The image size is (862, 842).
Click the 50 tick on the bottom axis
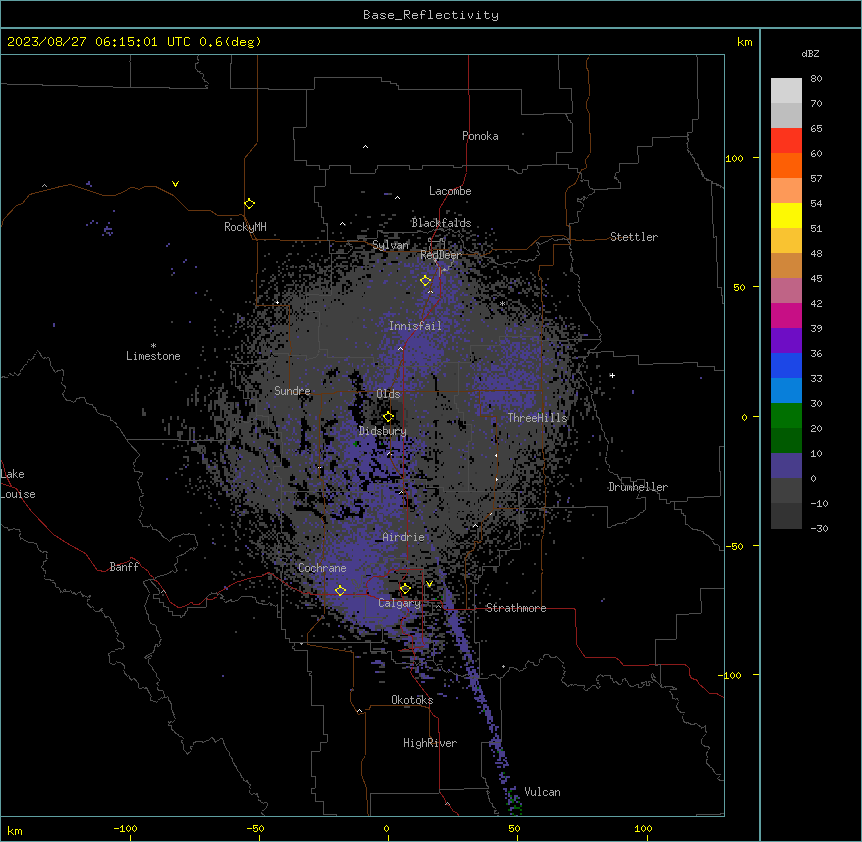click(x=515, y=829)
